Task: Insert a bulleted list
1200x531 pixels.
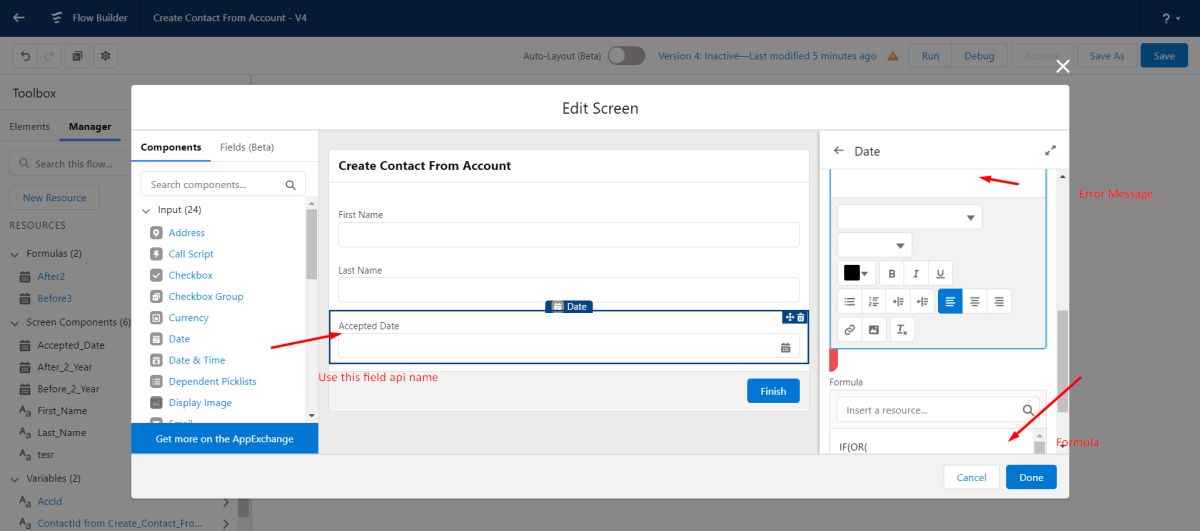Action: (x=850, y=301)
